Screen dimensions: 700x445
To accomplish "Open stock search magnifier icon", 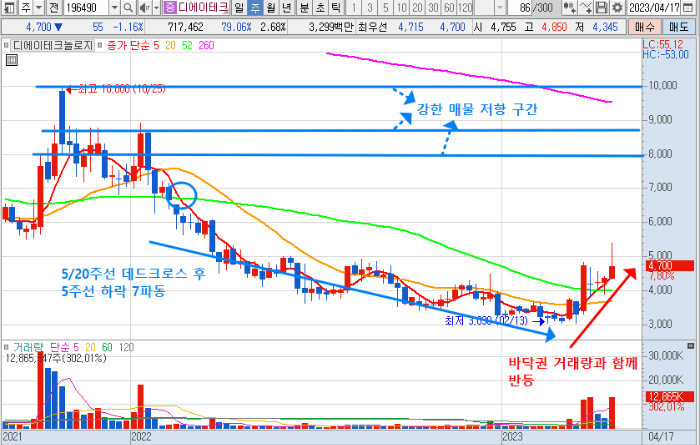I will coord(128,7).
